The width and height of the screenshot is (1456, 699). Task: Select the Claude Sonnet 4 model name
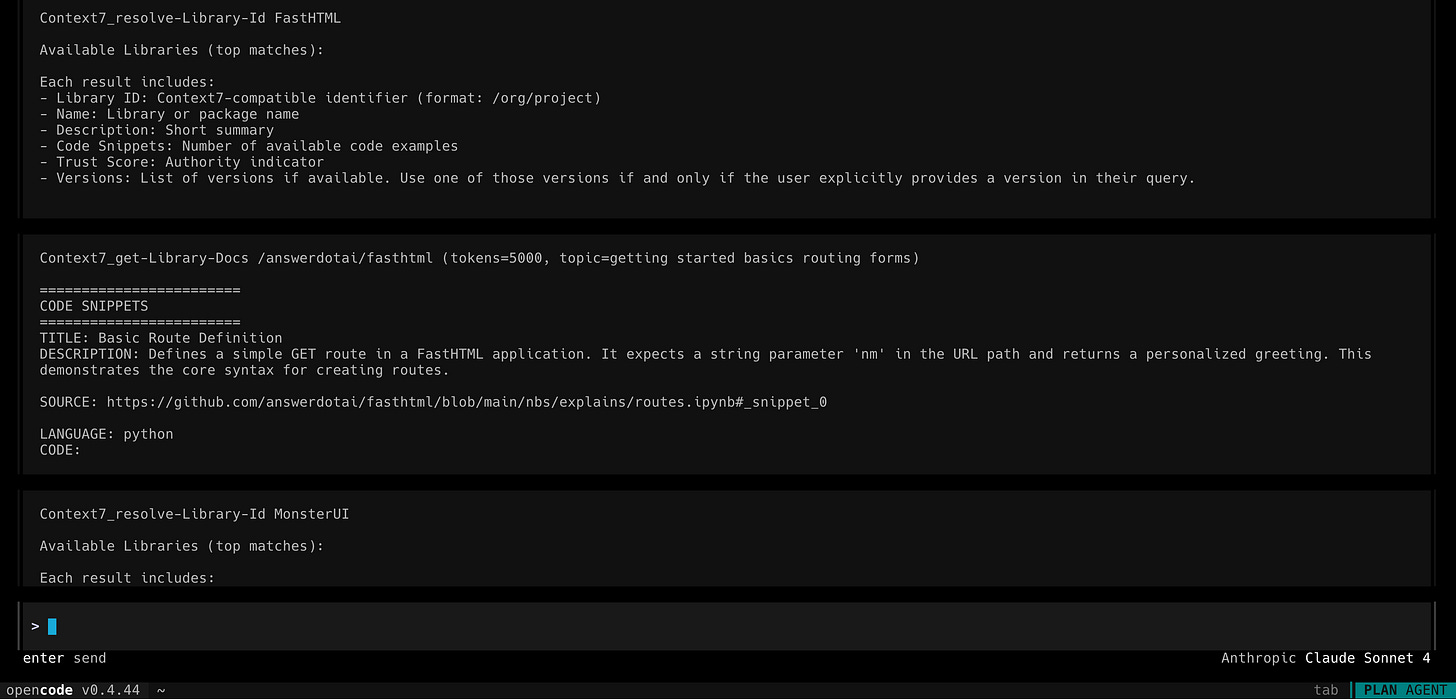1367,658
